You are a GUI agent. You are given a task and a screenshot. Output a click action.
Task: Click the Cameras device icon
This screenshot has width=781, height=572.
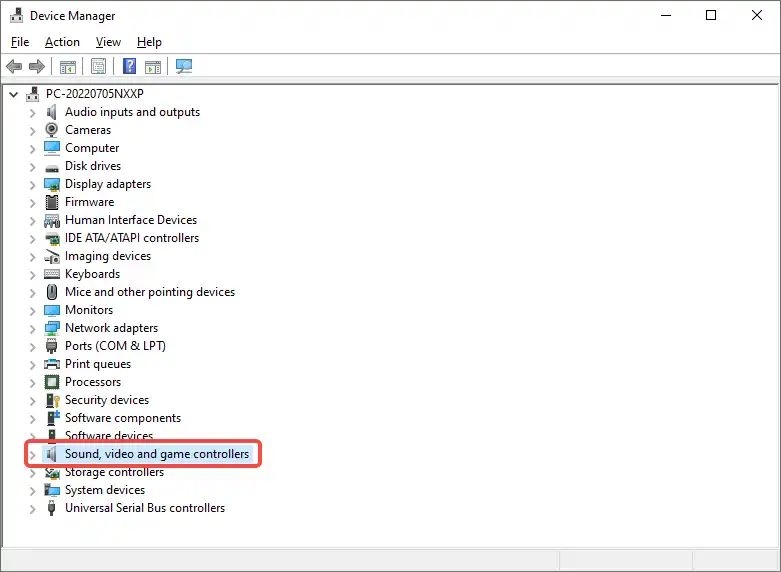point(52,130)
